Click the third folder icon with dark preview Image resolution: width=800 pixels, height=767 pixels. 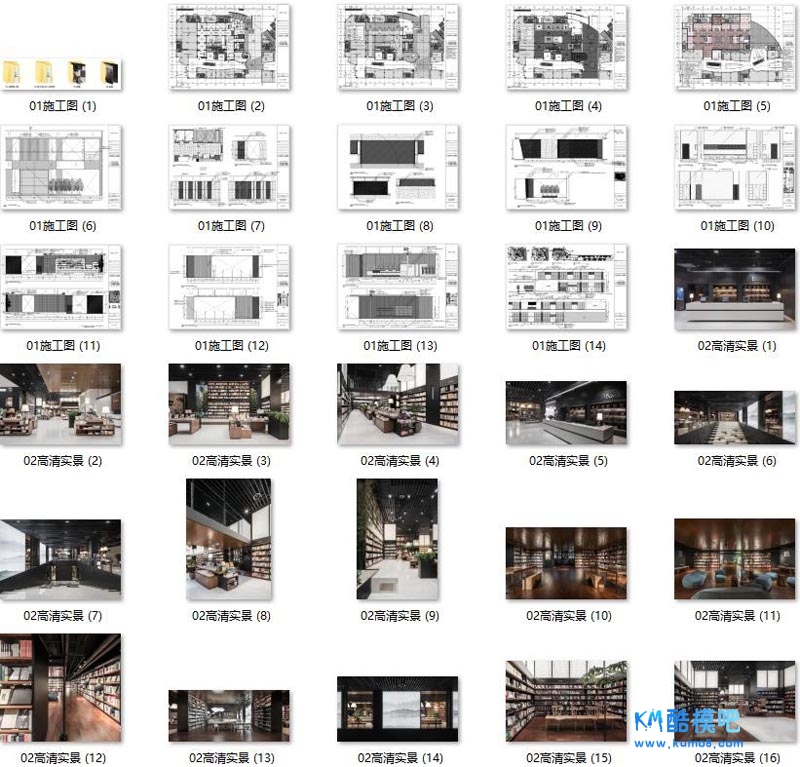click(78, 72)
